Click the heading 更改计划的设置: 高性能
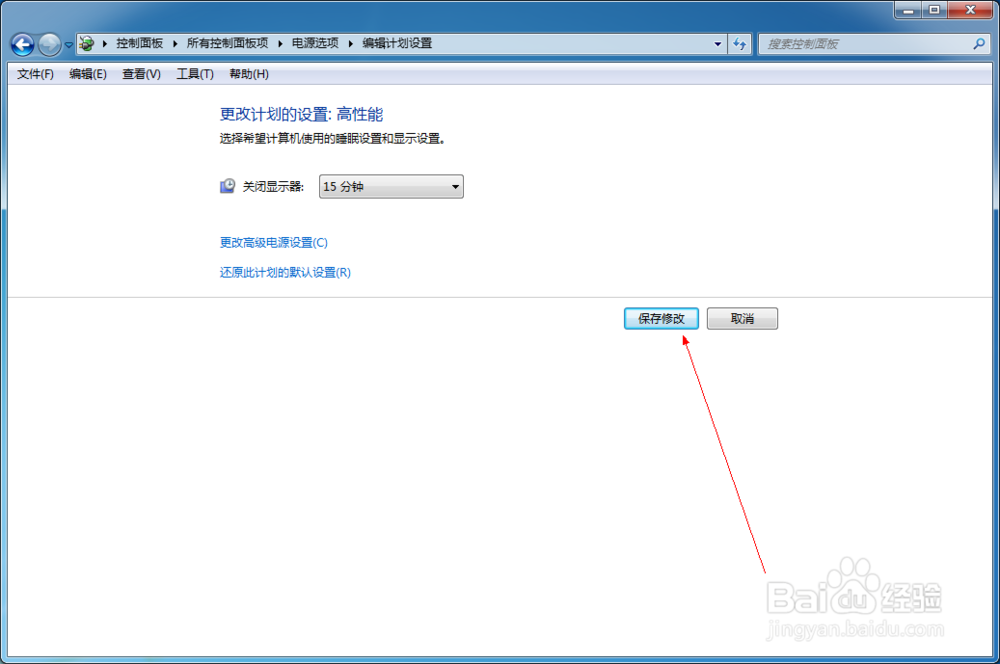The width and height of the screenshot is (1000, 664). coord(301,114)
